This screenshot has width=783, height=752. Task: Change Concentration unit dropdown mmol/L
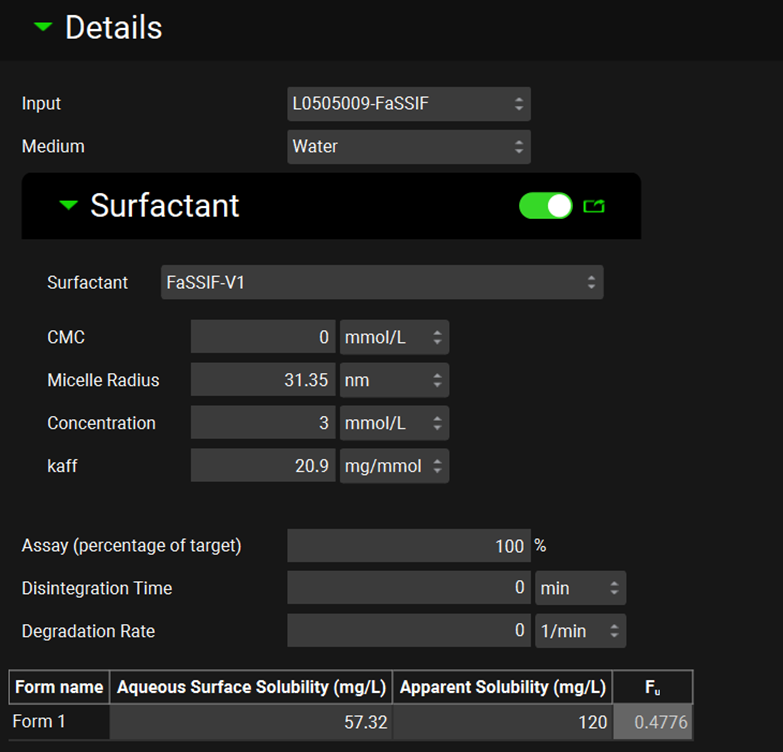pos(394,424)
